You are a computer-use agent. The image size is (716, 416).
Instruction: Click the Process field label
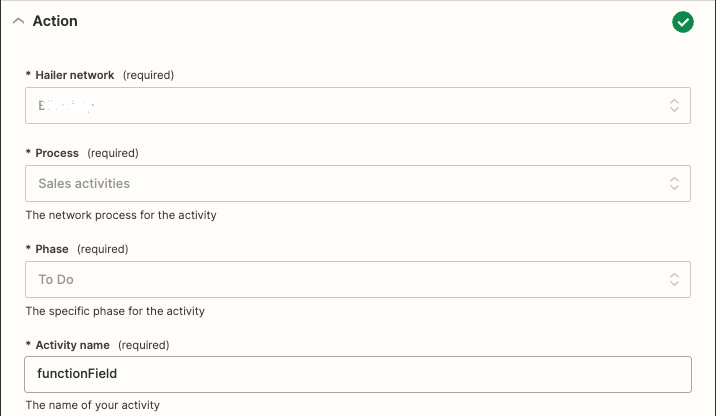point(57,153)
